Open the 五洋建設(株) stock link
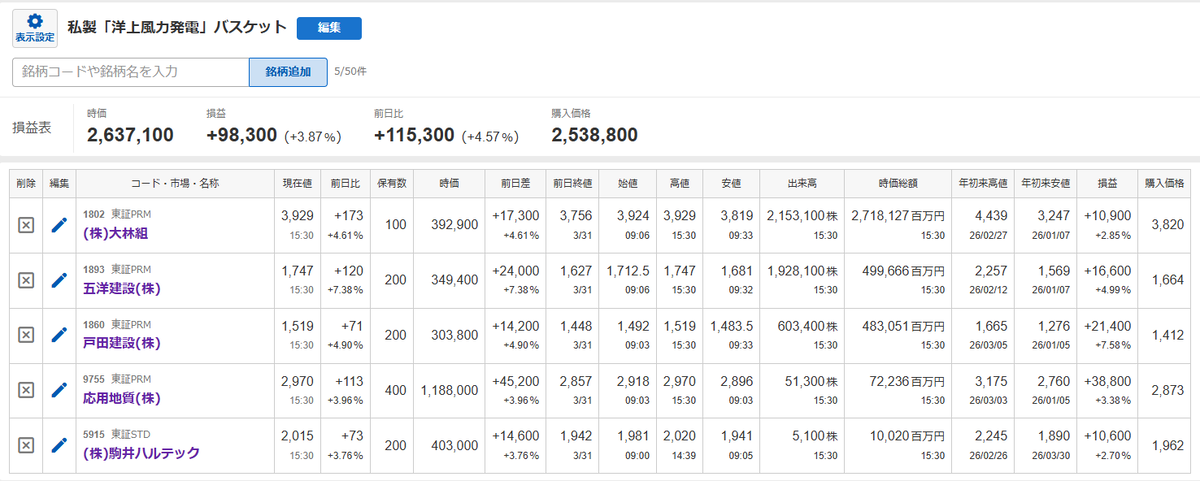 tap(121, 289)
